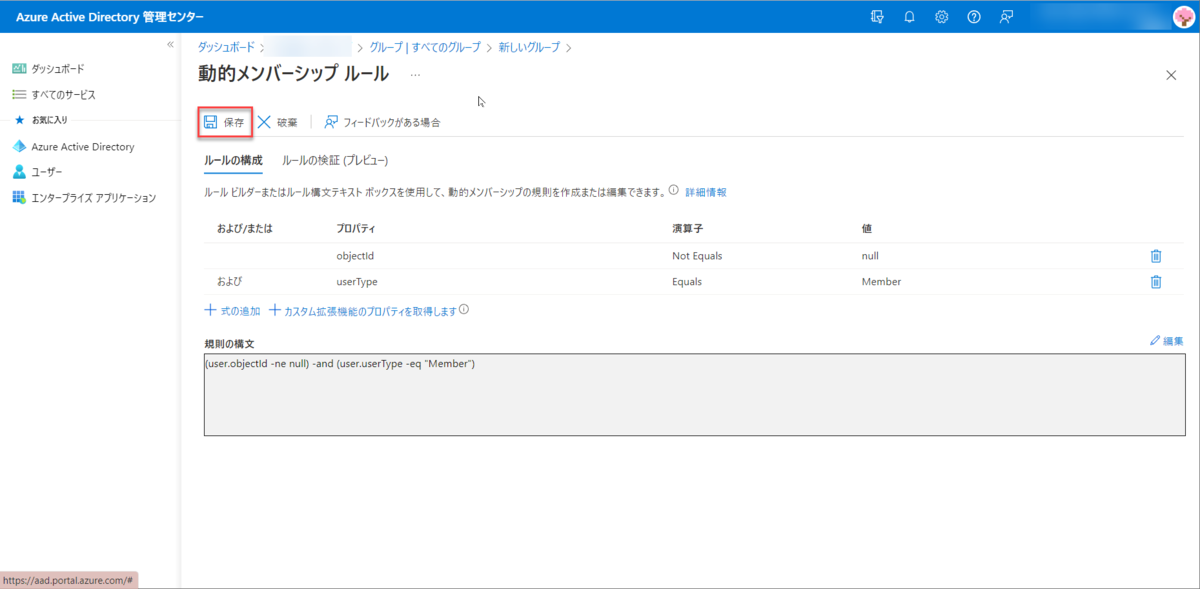Select the および cell in userType row
The image size is (1200, 589).
pyautogui.click(x=229, y=282)
